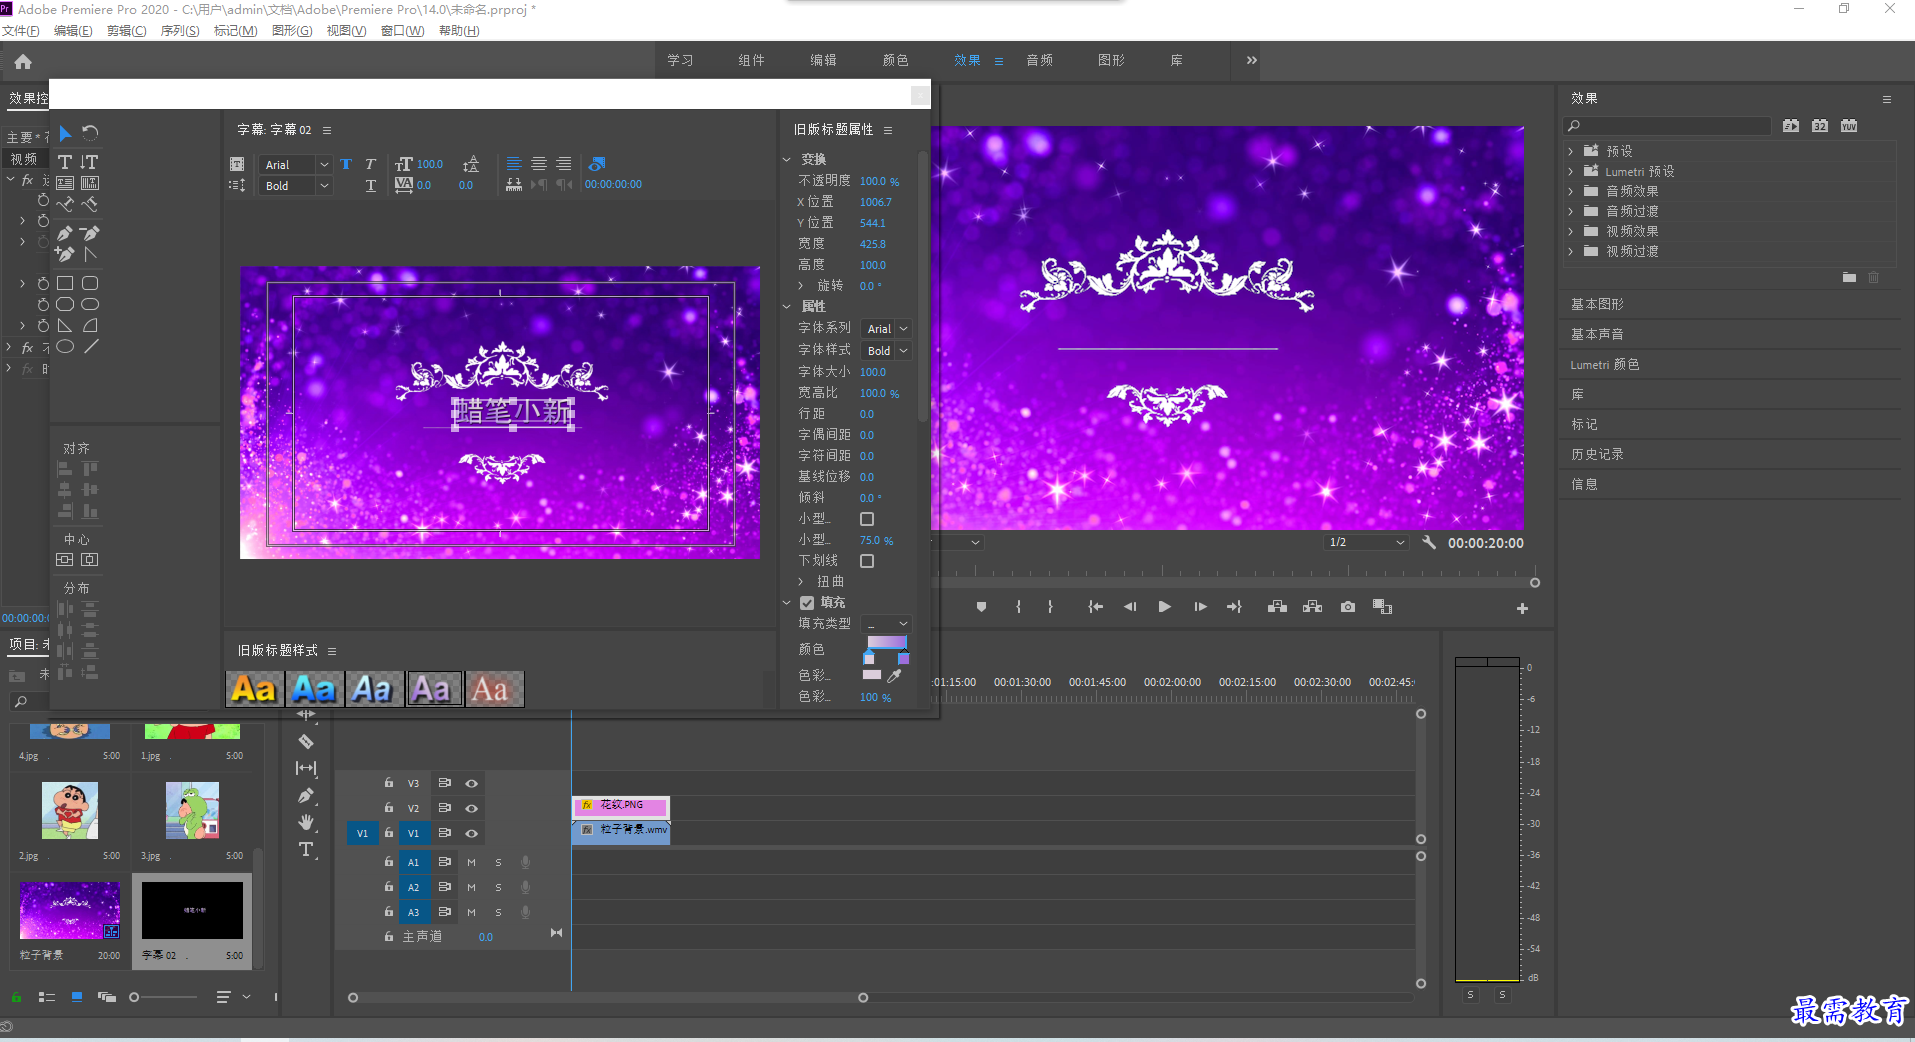1915x1042 pixels.
Task: Pick the Add Anchor Point tool
Action: coord(65,254)
